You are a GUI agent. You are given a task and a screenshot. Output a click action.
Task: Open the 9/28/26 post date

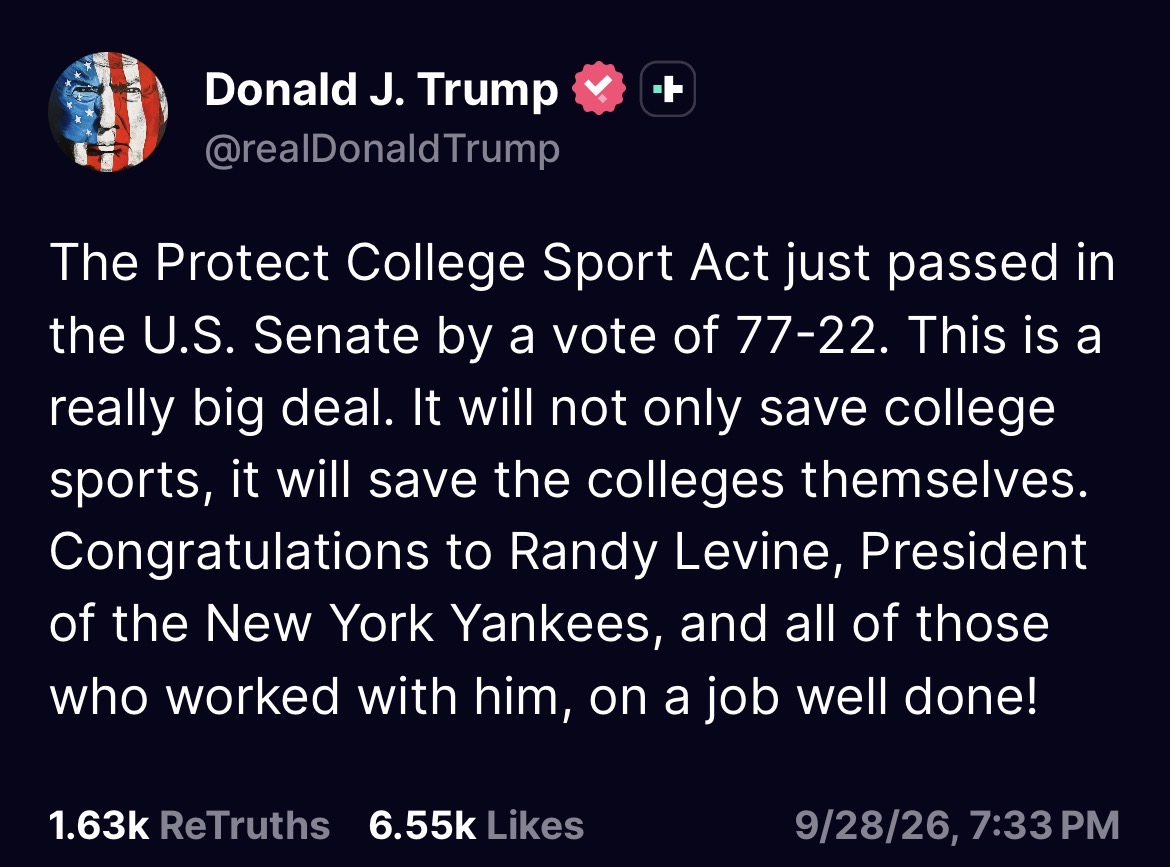coord(872,825)
